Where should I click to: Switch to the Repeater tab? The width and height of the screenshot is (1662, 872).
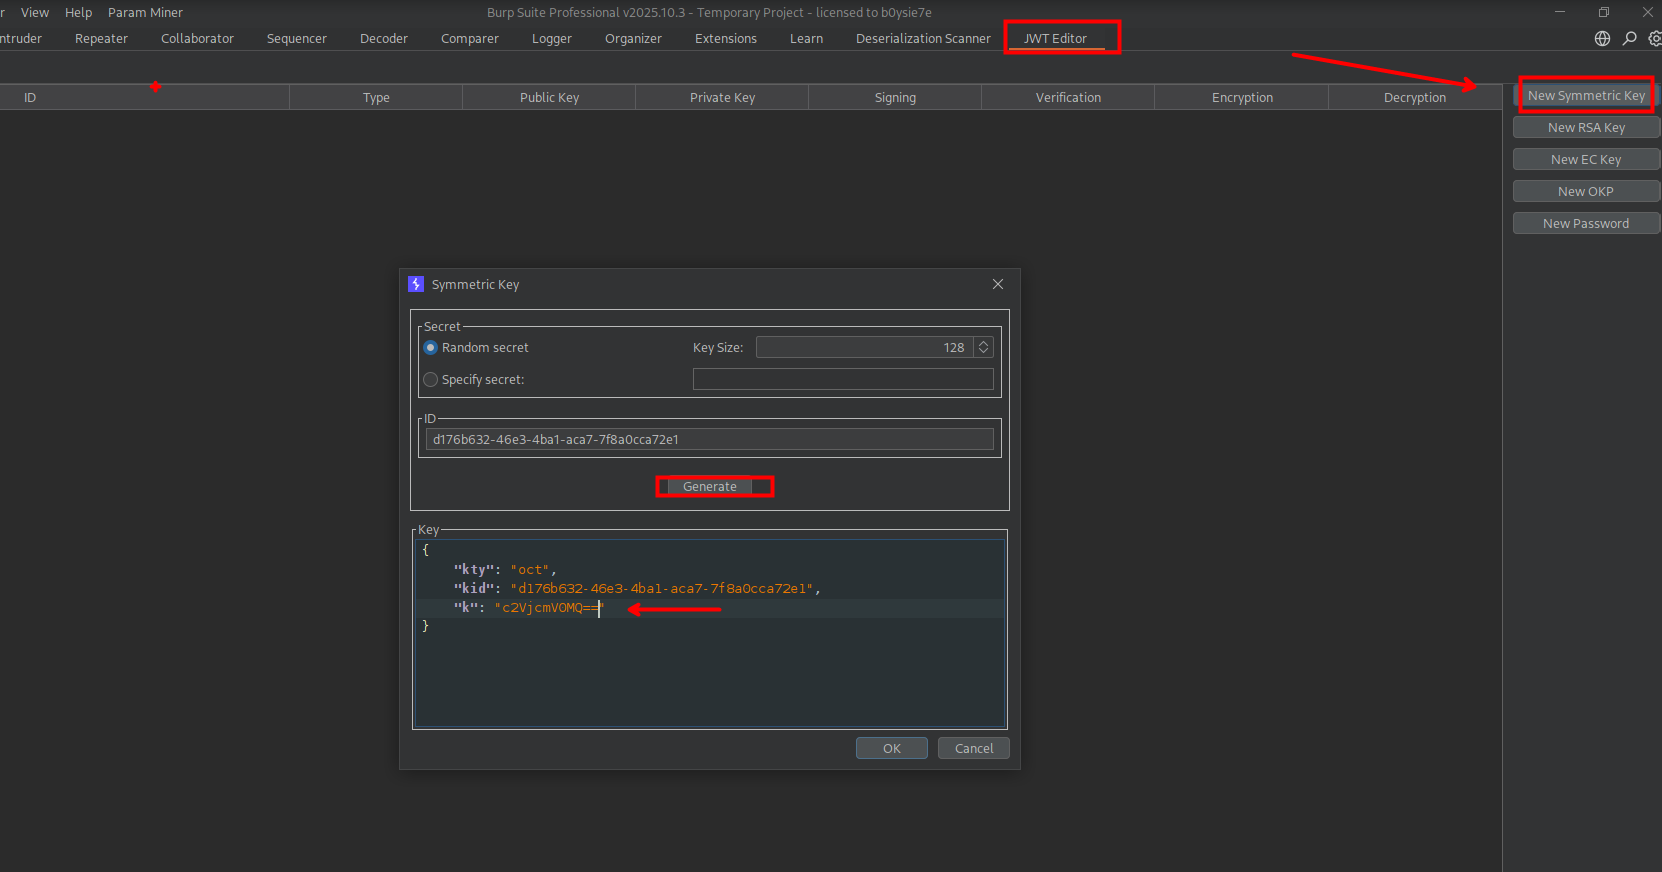[101, 39]
